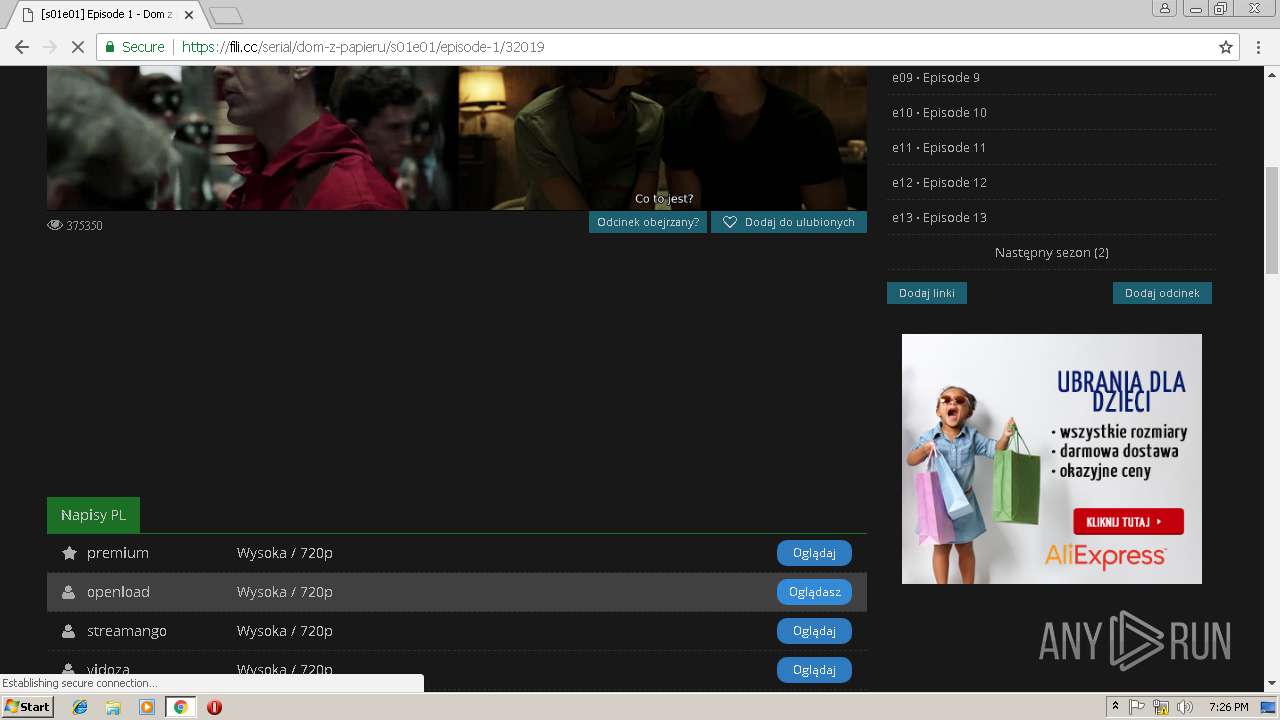
Task: Click the Secure padlock indicator
Action: (134, 47)
